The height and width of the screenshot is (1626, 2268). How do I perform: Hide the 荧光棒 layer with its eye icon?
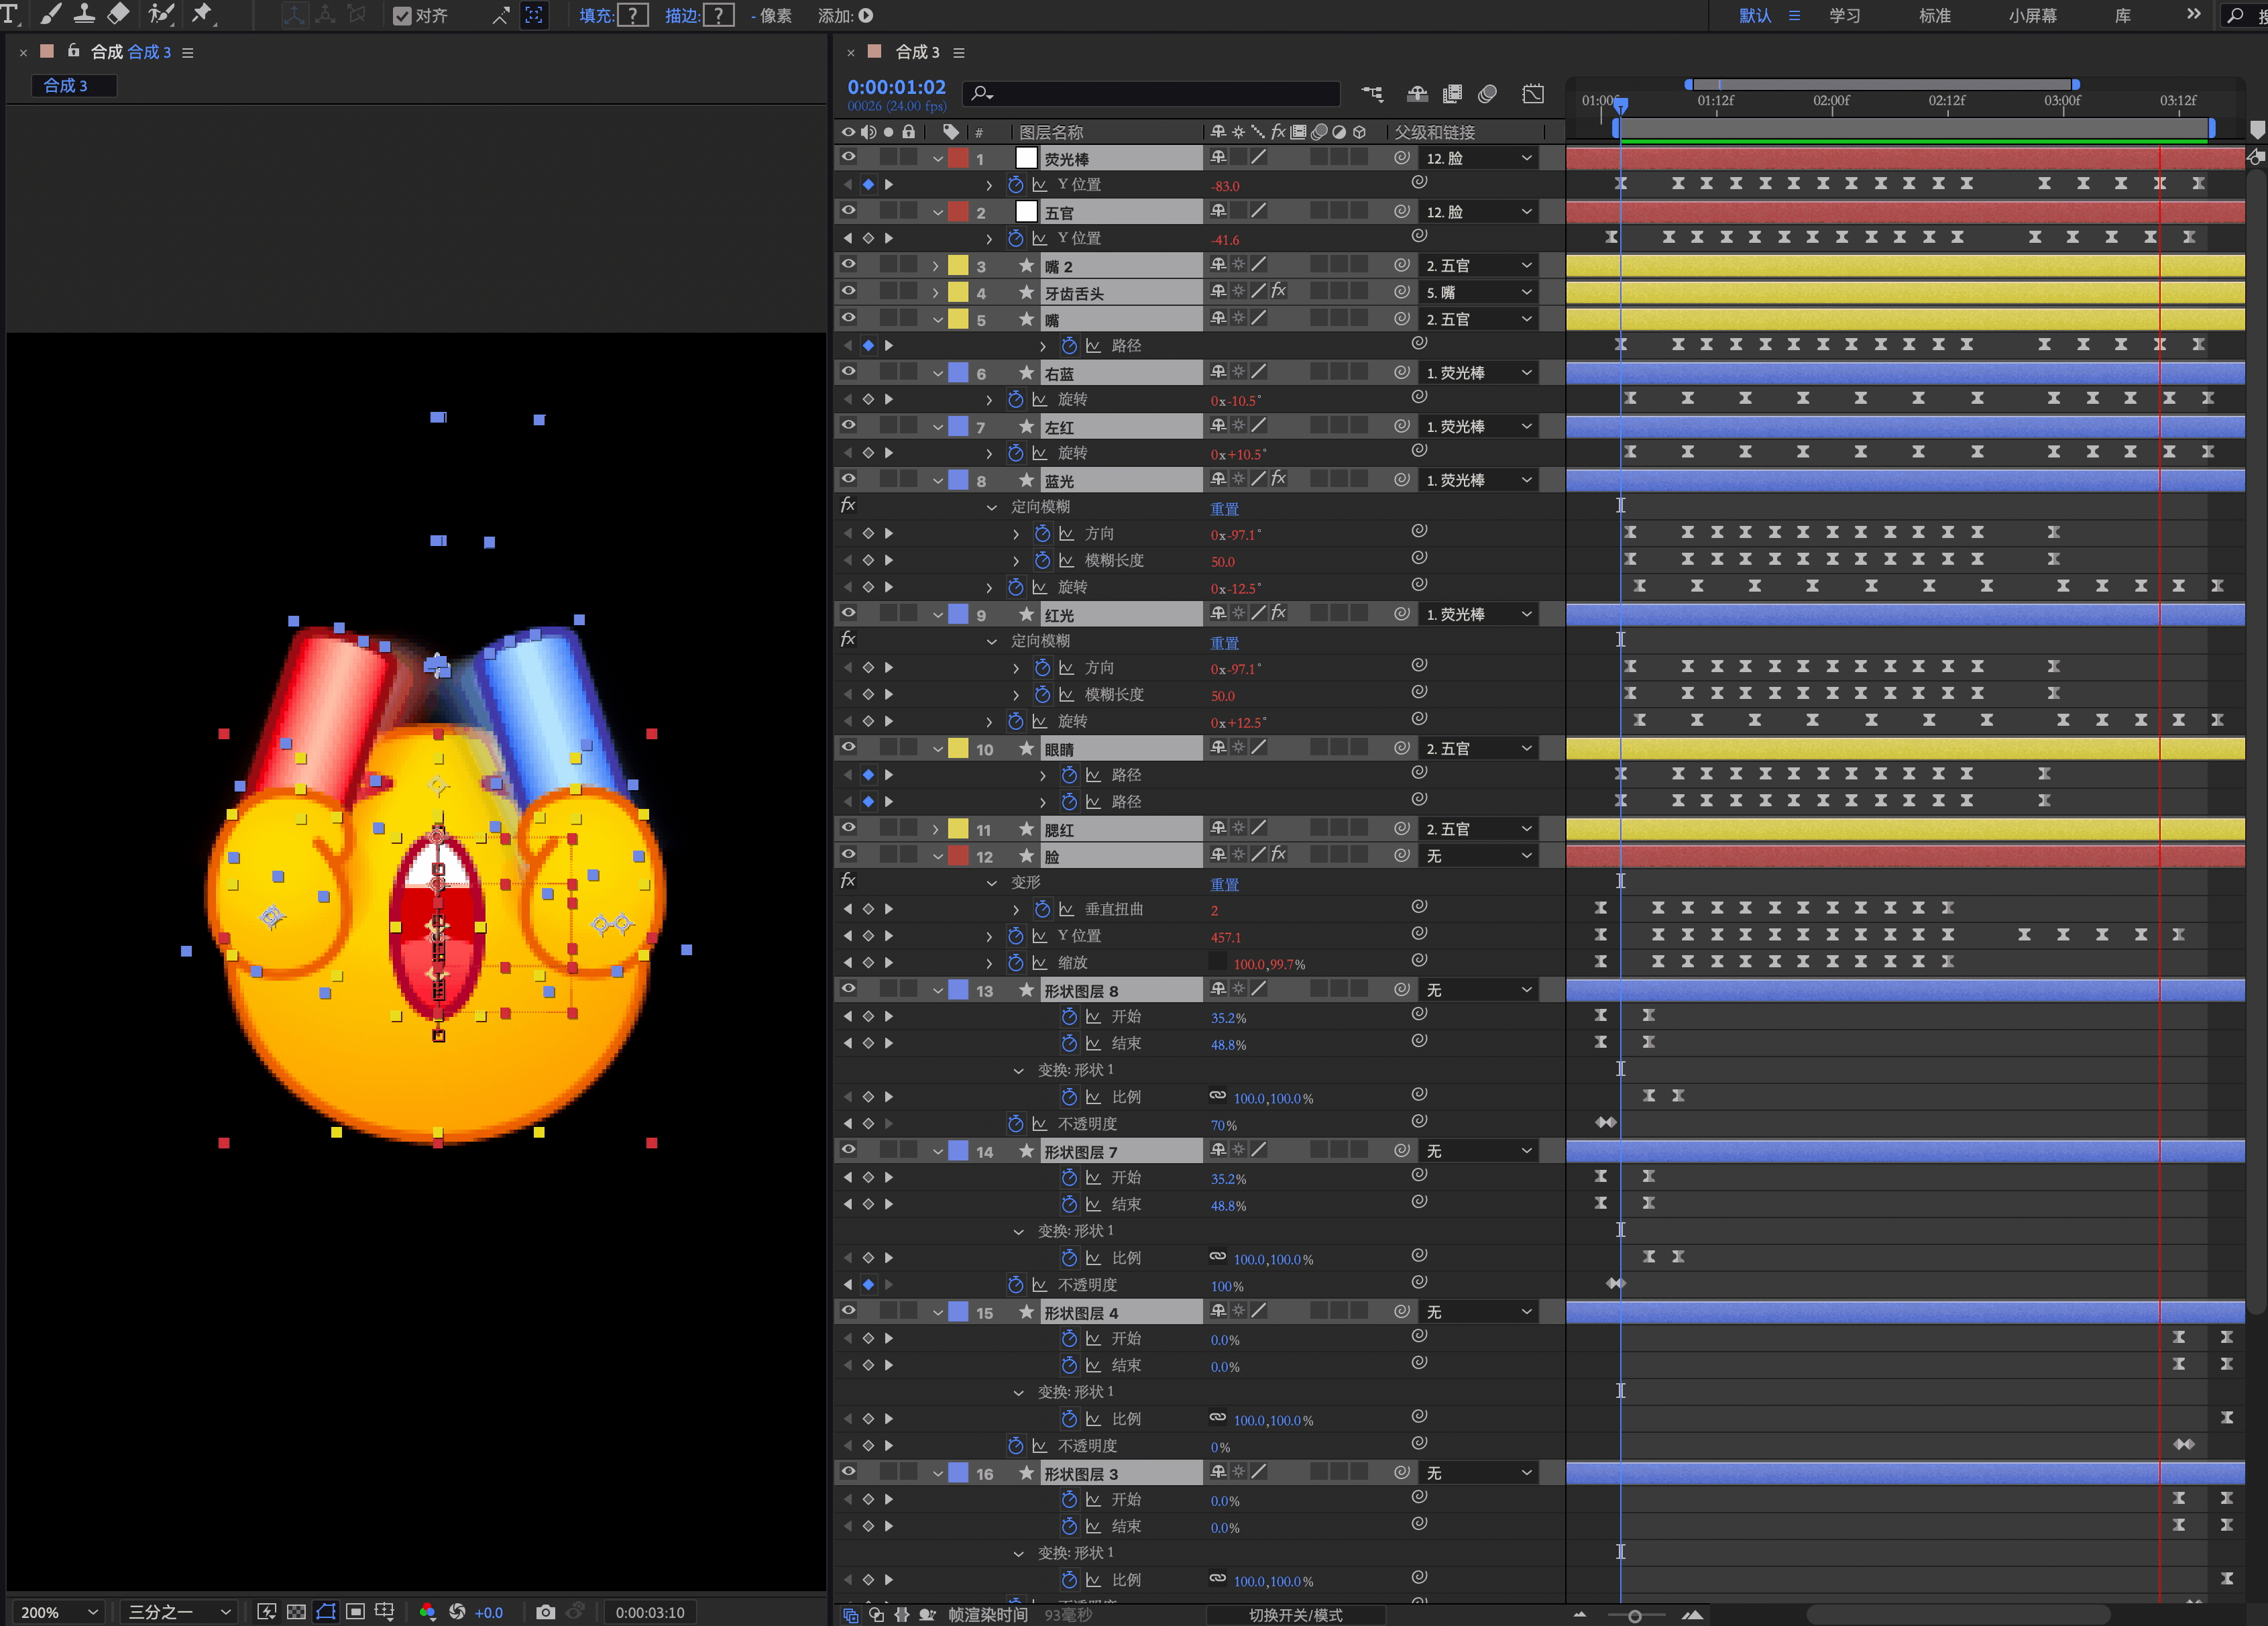(x=848, y=157)
